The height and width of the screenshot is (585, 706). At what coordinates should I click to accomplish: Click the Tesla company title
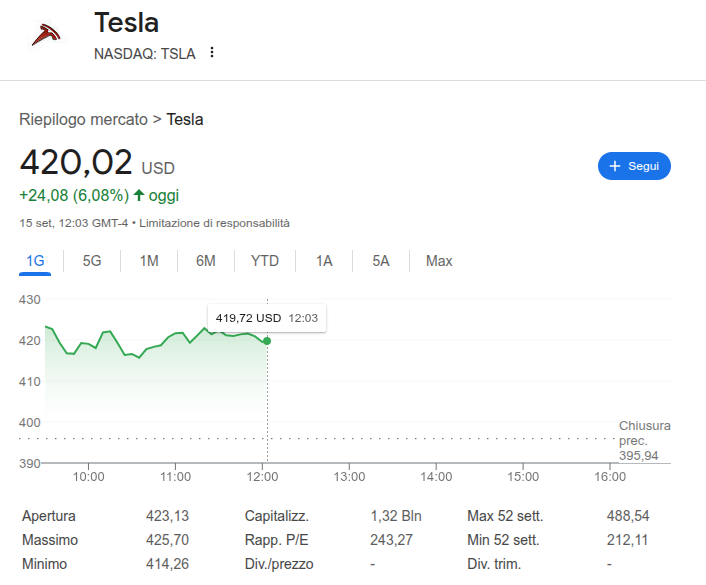coord(126,23)
